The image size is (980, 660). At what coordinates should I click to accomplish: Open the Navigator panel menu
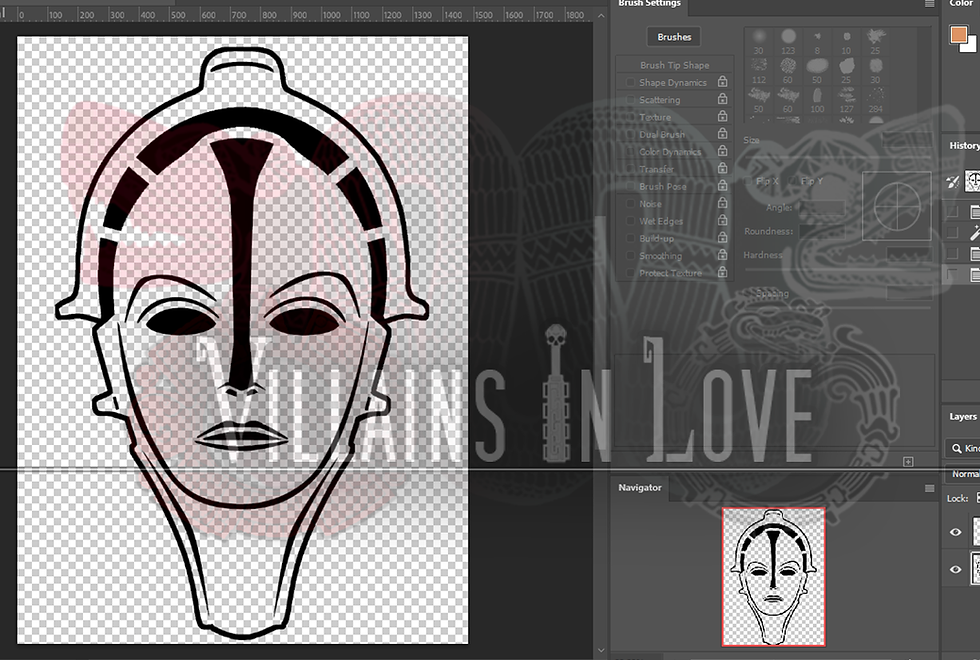click(x=929, y=488)
